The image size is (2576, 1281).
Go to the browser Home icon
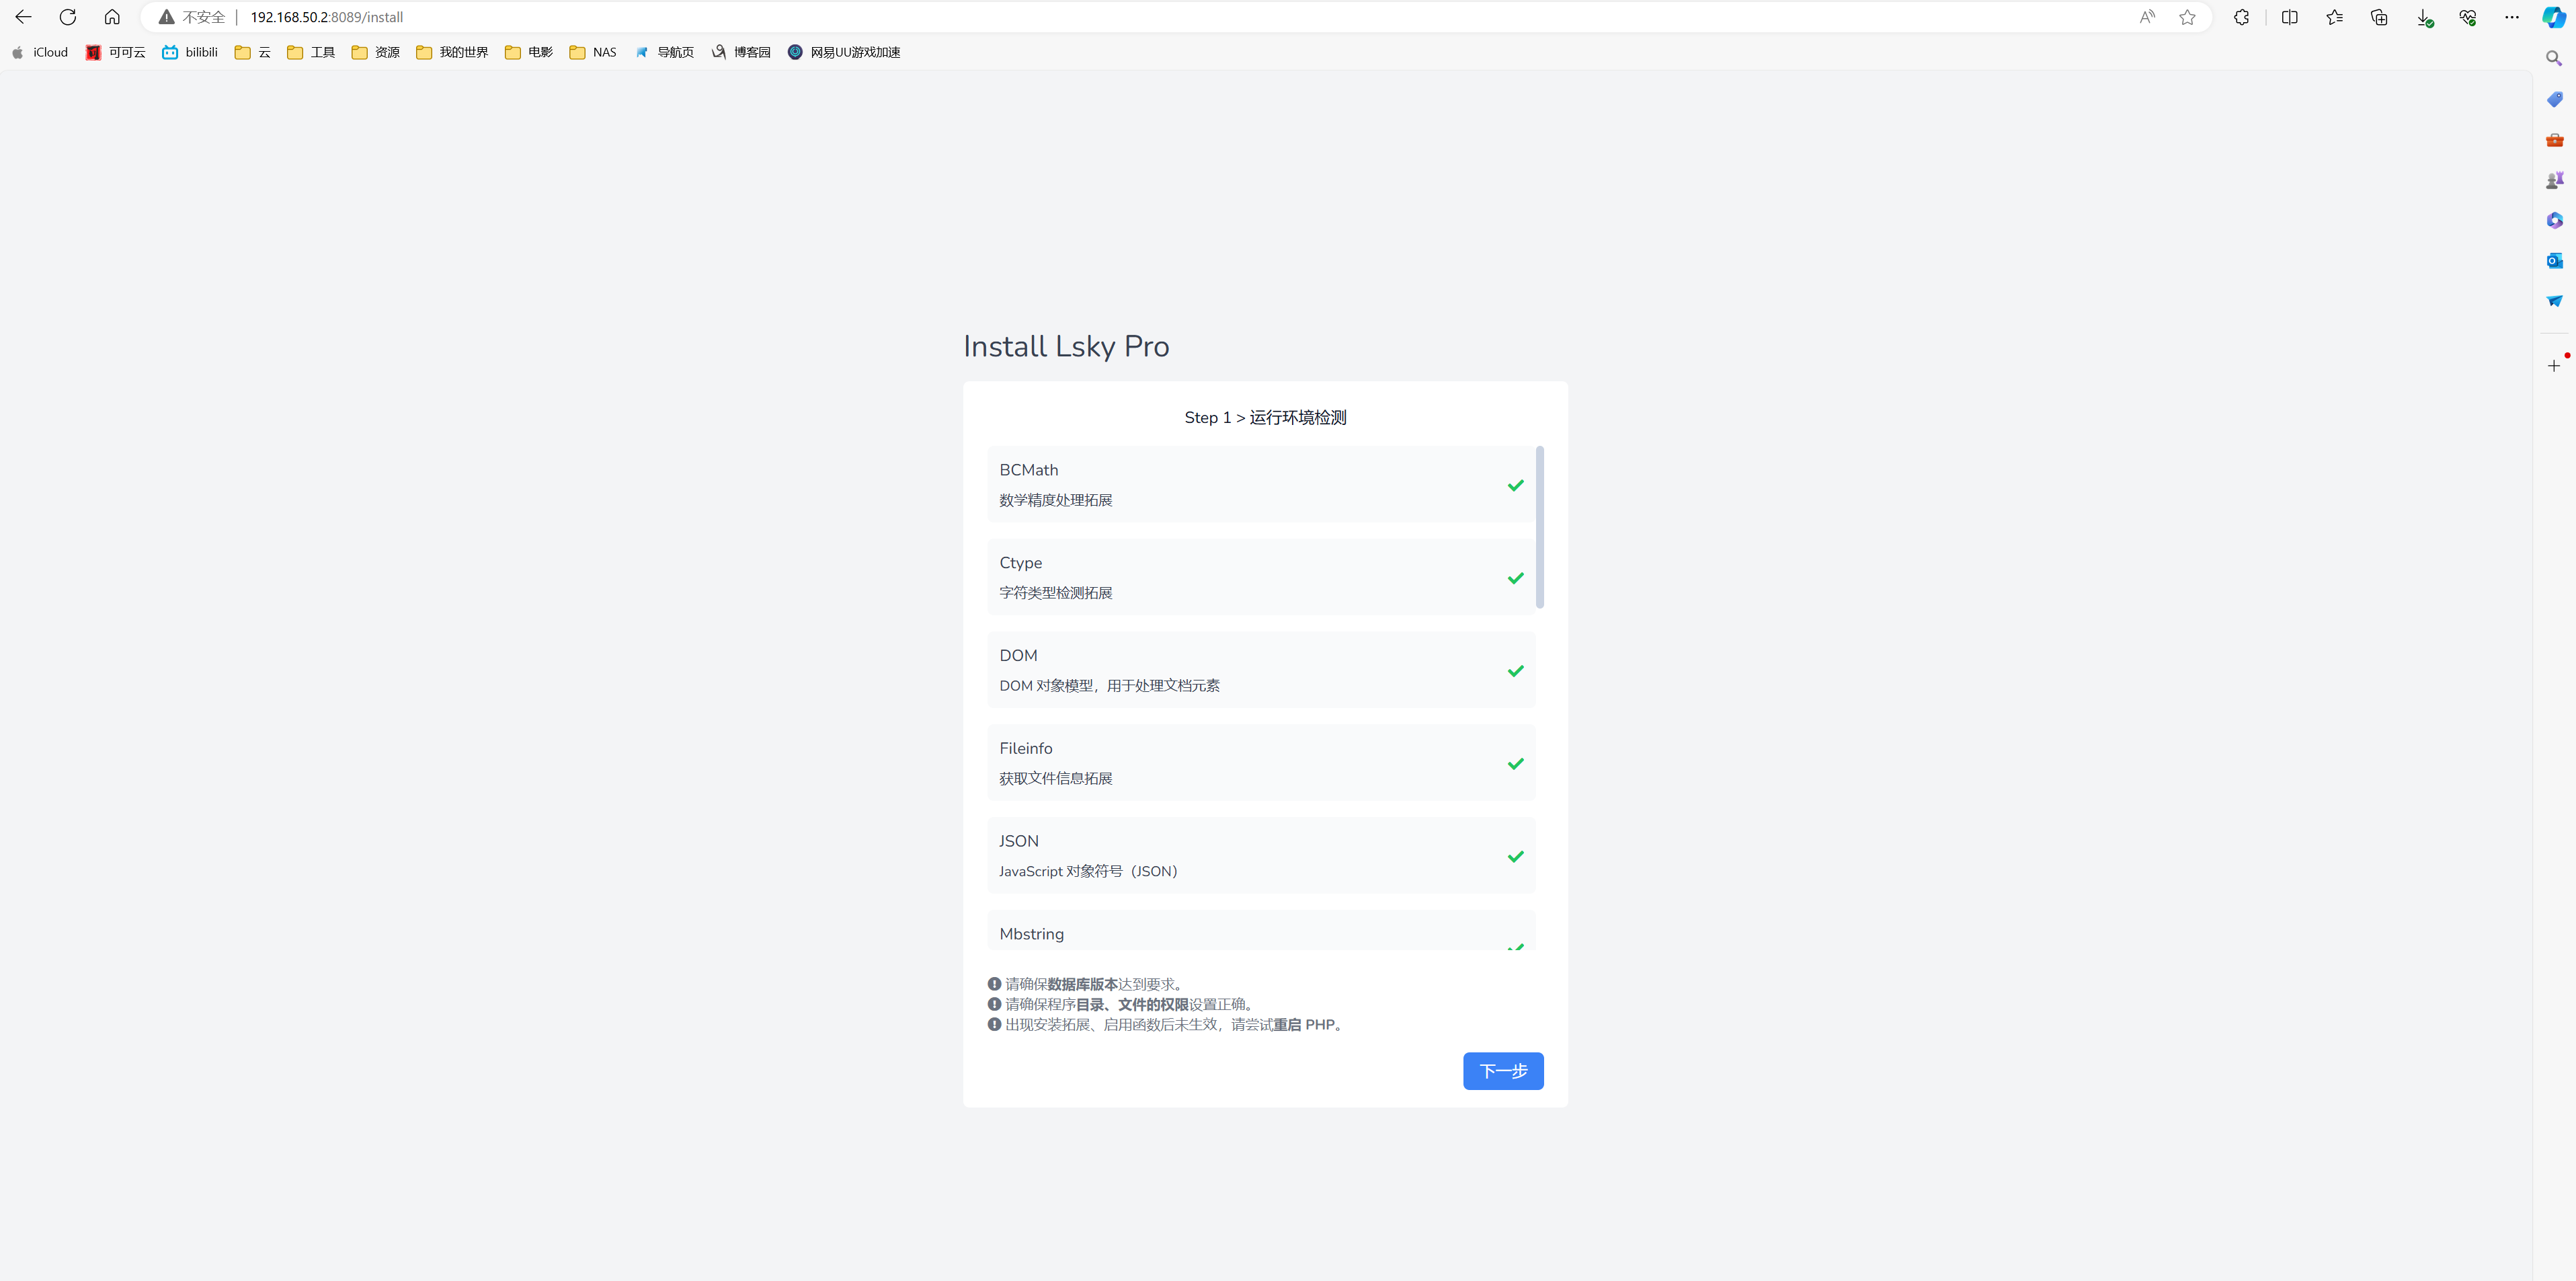[112, 17]
